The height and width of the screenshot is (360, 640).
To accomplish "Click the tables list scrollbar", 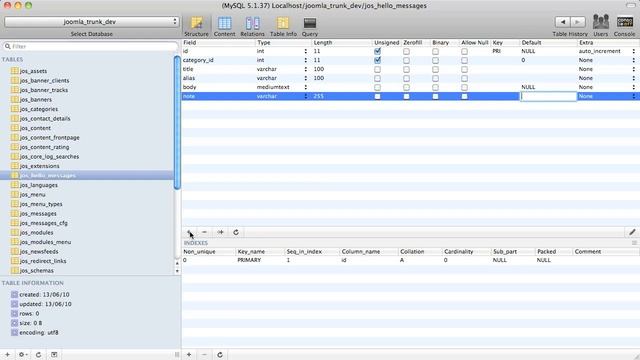I will point(177,122).
